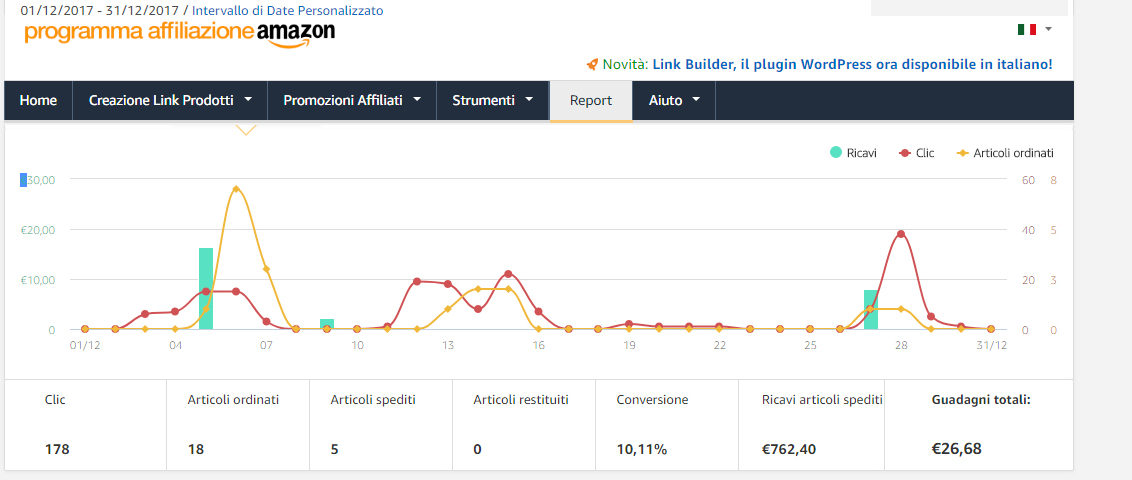Click the revenue bar for 05/12
The width and height of the screenshot is (1132, 480).
[206, 289]
